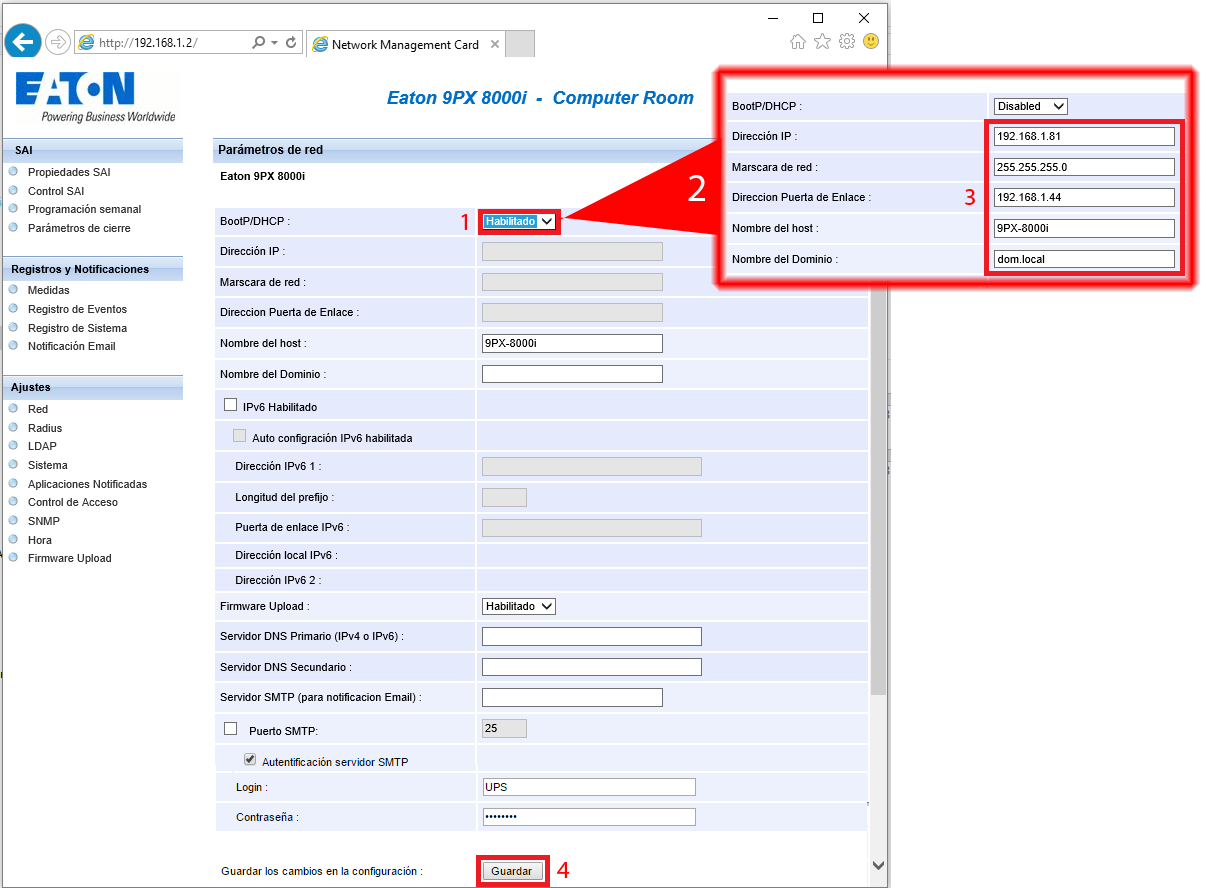Click the Parámetros de red heading
The height and width of the screenshot is (888, 1206).
(271, 150)
